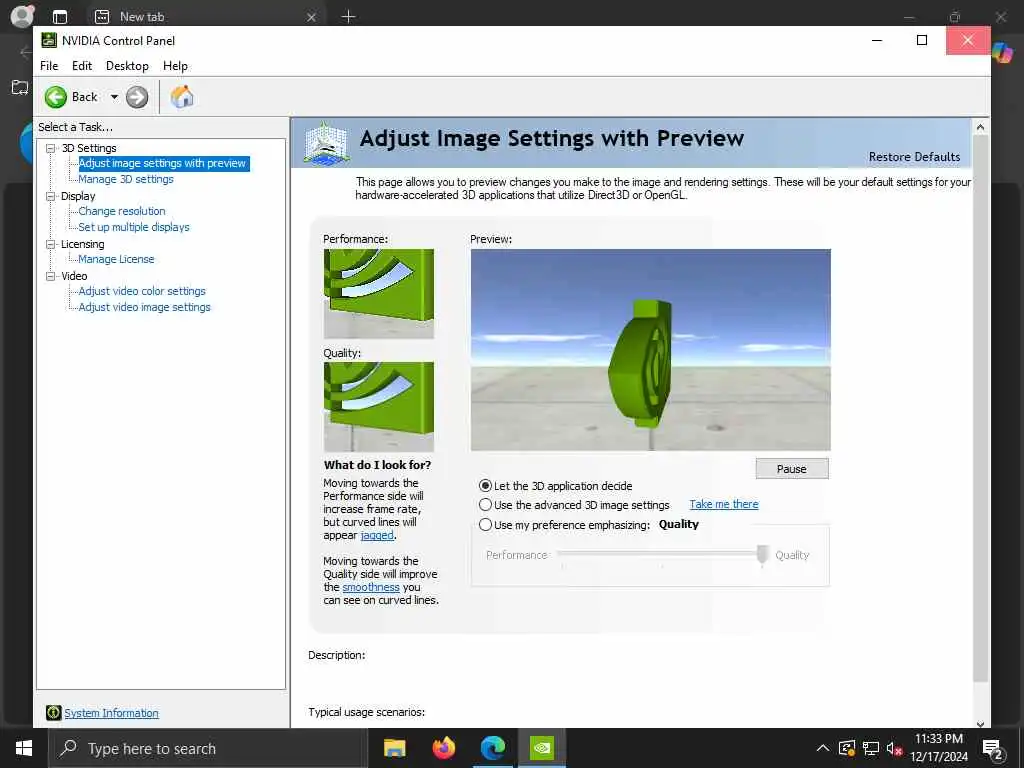Launch Firefox from the taskbar
This screenshot has height=768, width=1024.
[444, 748]
